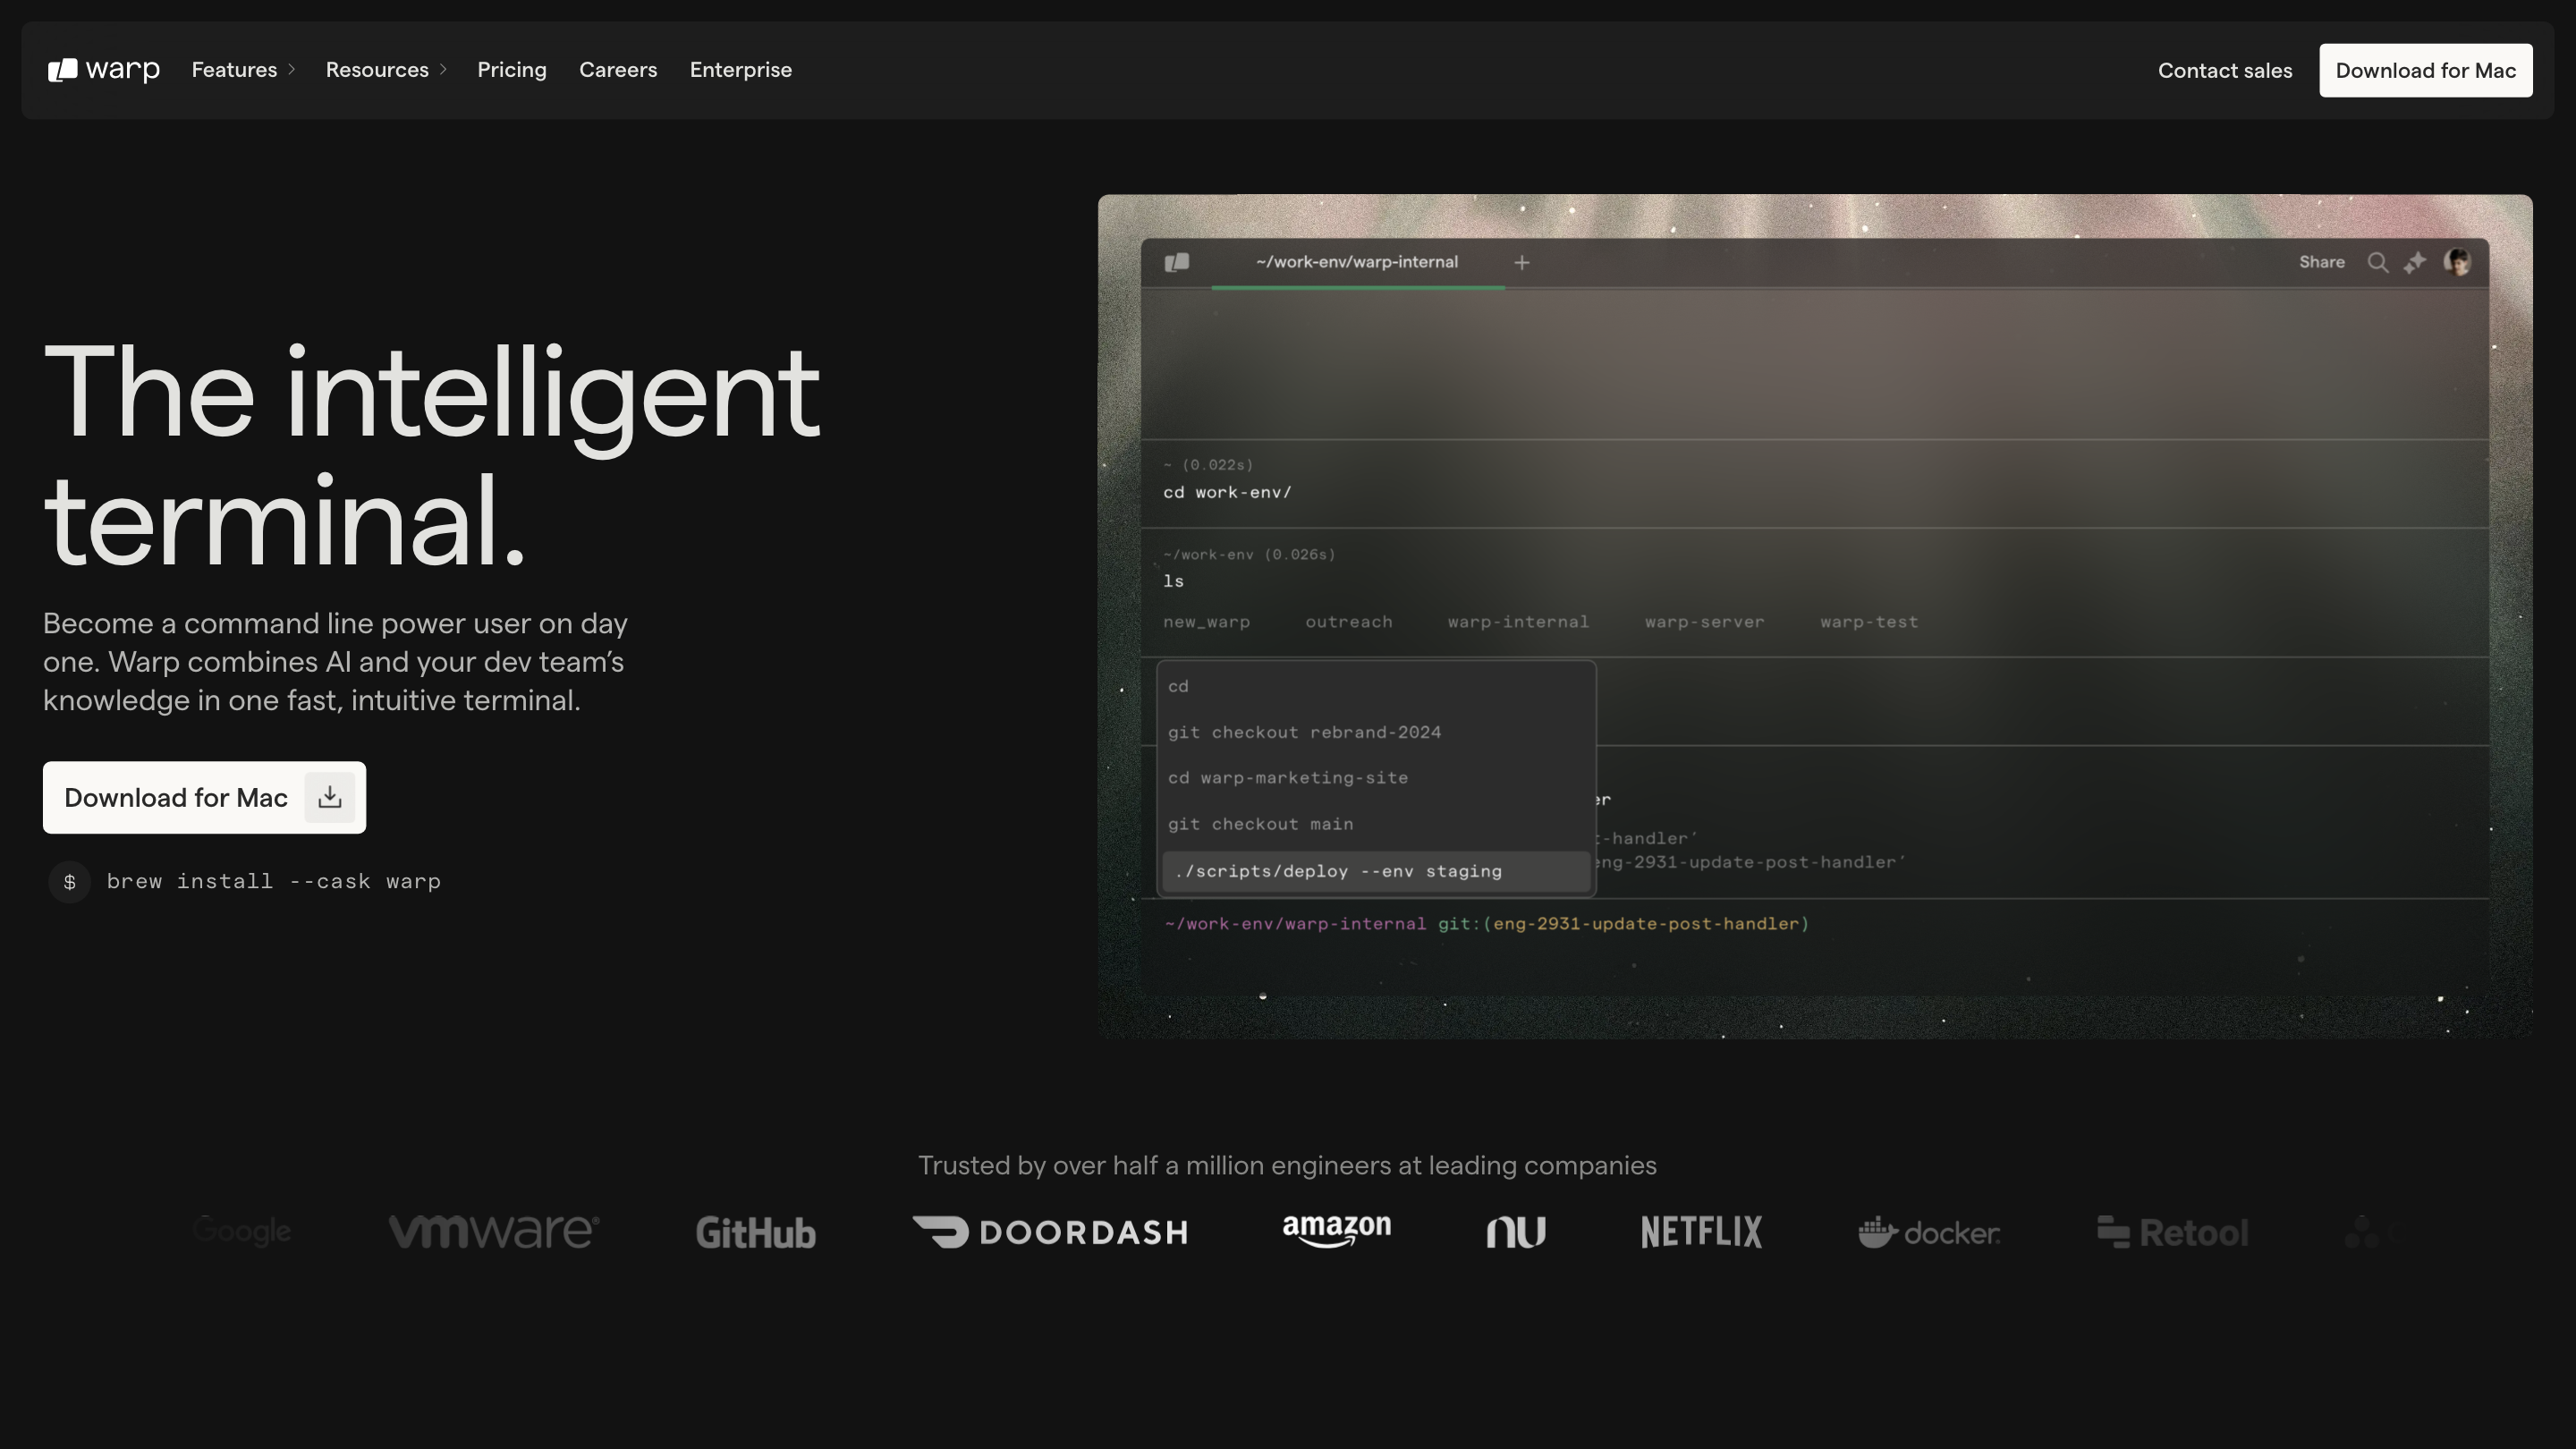Select the Warp icon in the terminal tab bar
This screenshot has height=1449, width=2576.
click(1177, 261)
